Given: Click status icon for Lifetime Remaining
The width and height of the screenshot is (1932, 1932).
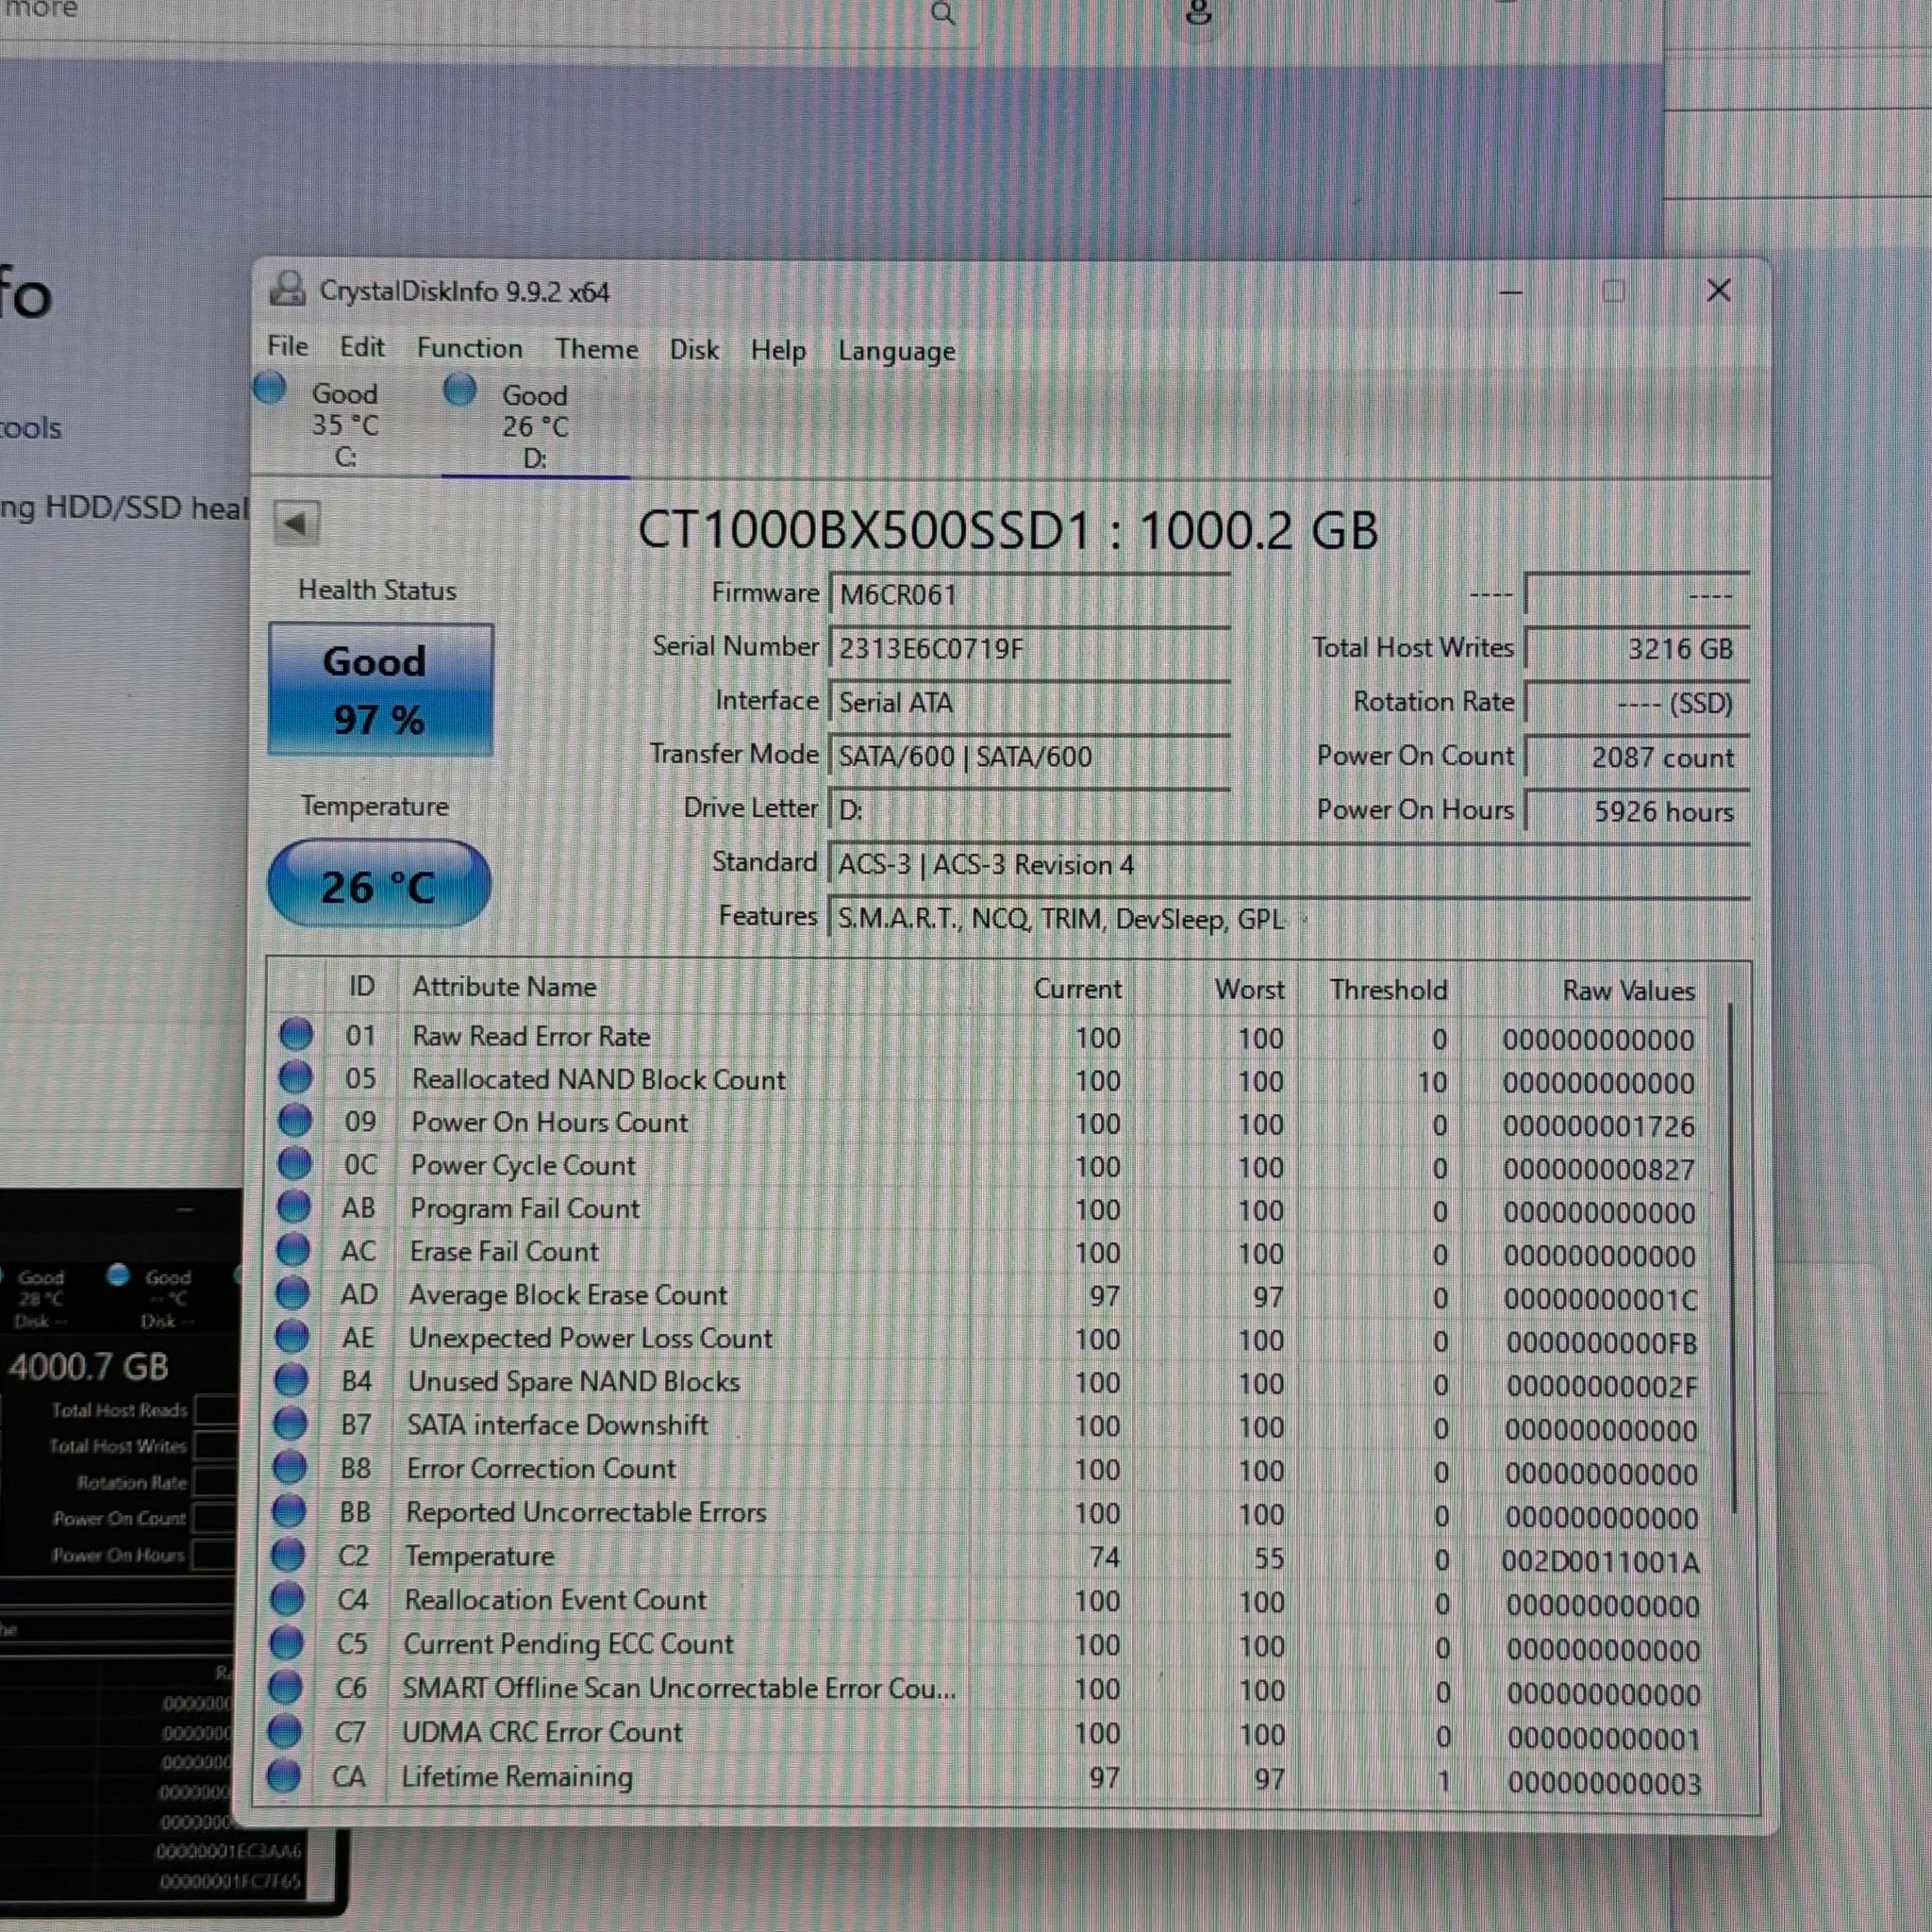Looking at the screenshot, I should [285, 1776].
